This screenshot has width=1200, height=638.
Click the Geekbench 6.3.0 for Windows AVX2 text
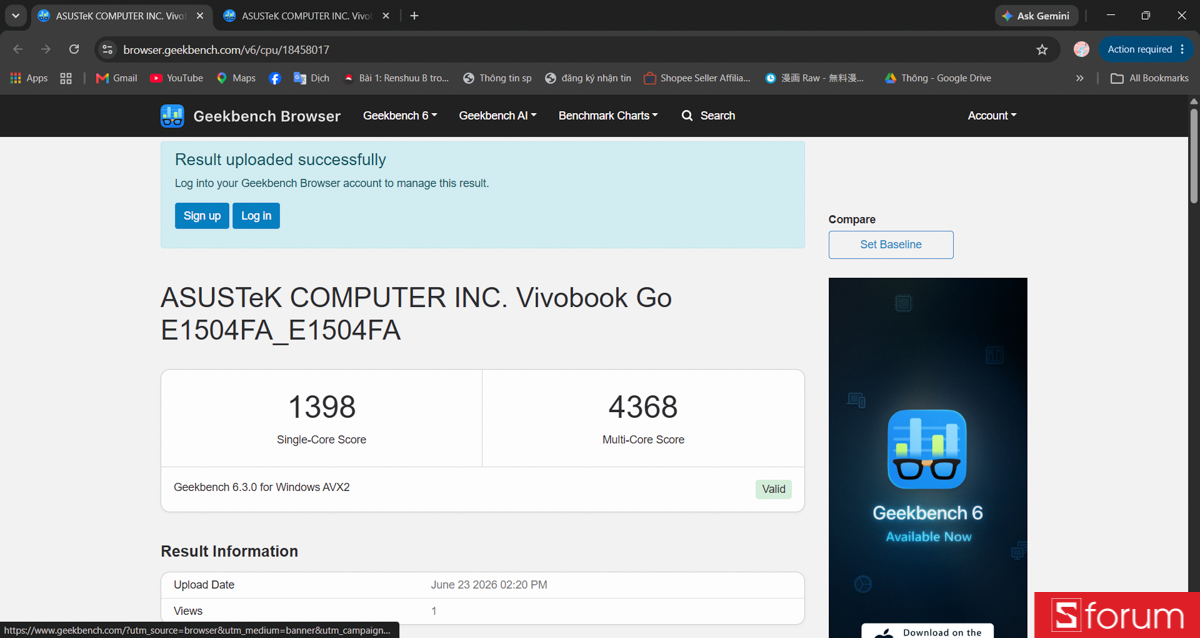click(x=262, y=488)
